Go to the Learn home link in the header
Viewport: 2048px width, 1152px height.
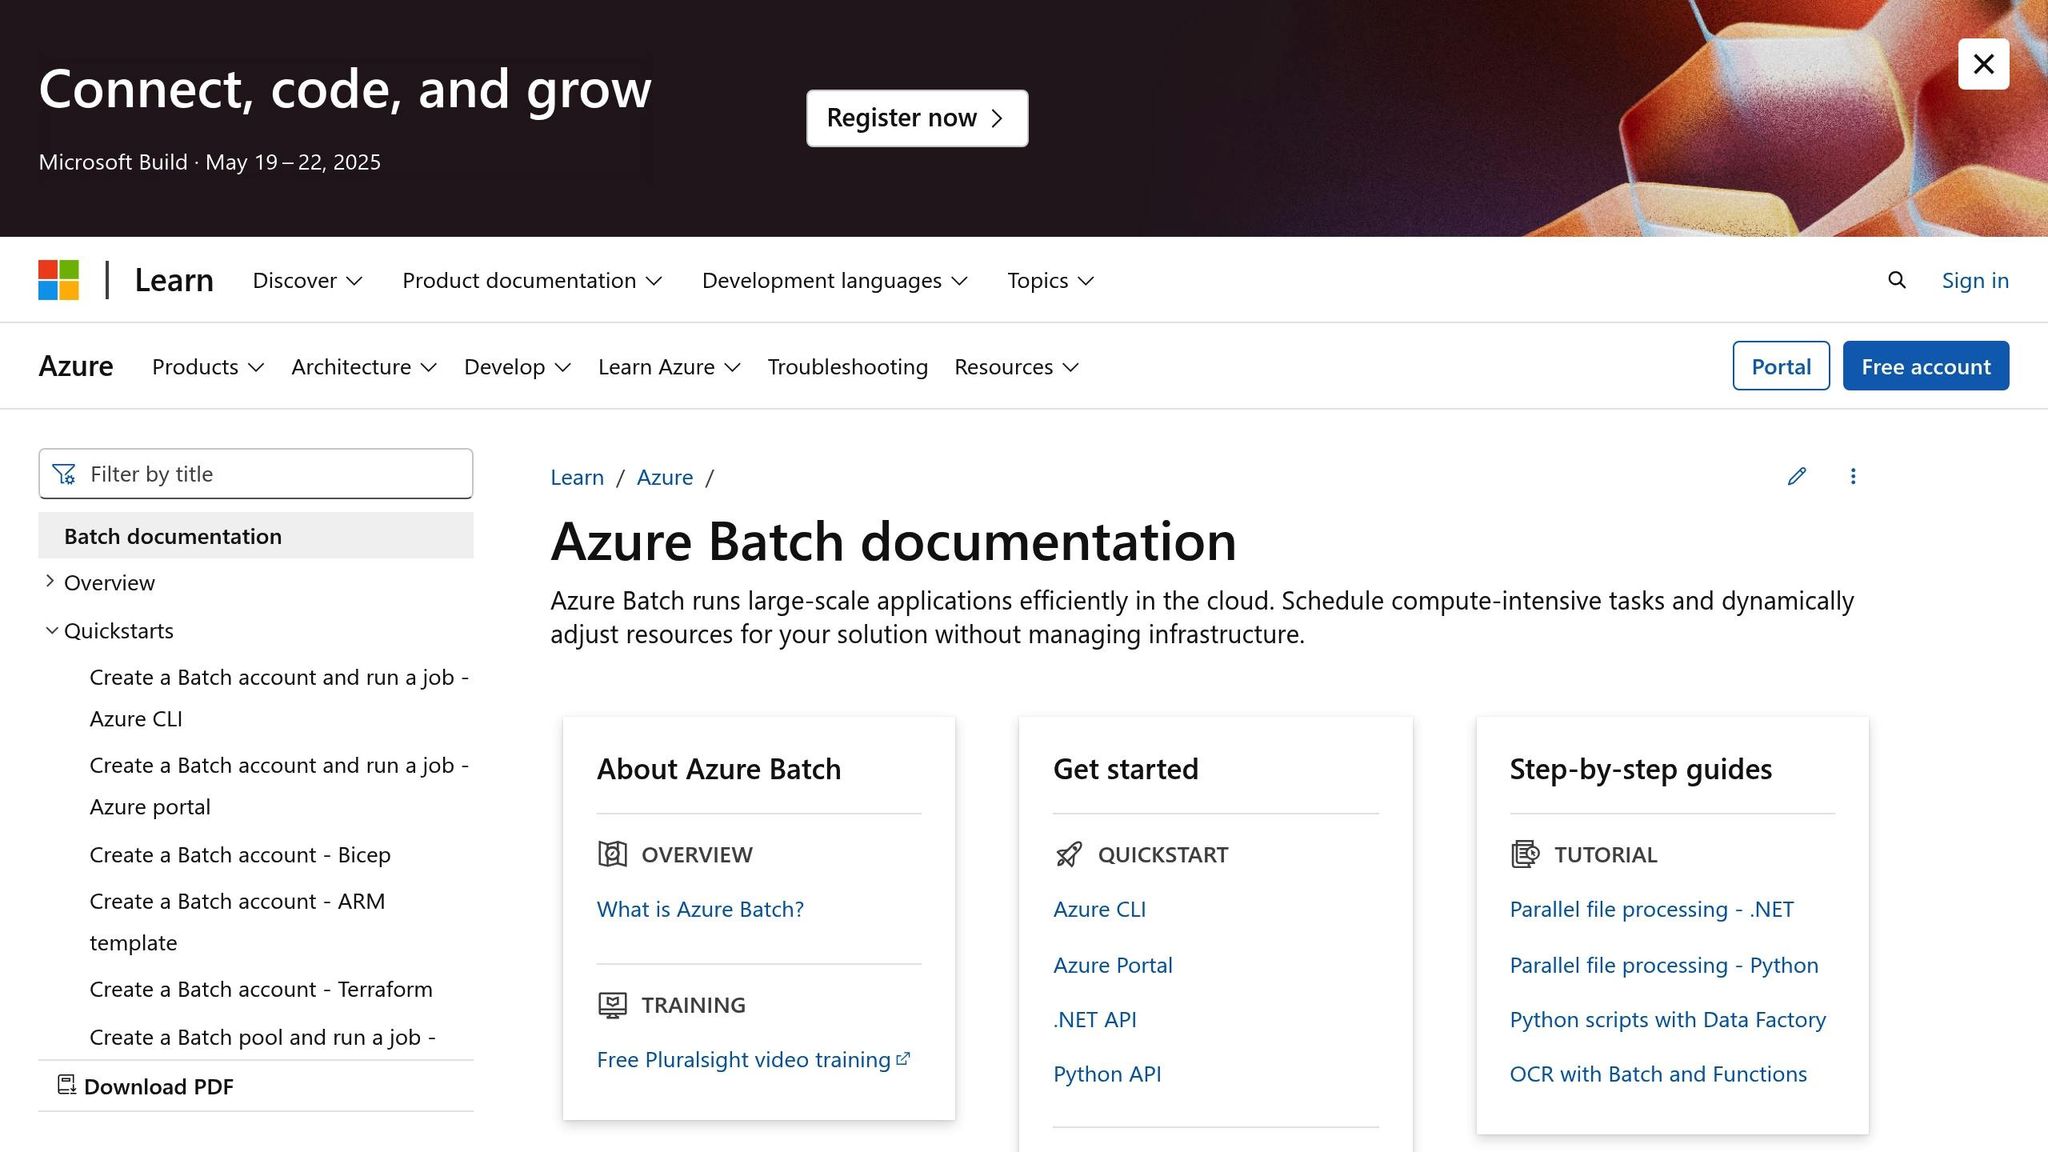[x=174, y=280]
